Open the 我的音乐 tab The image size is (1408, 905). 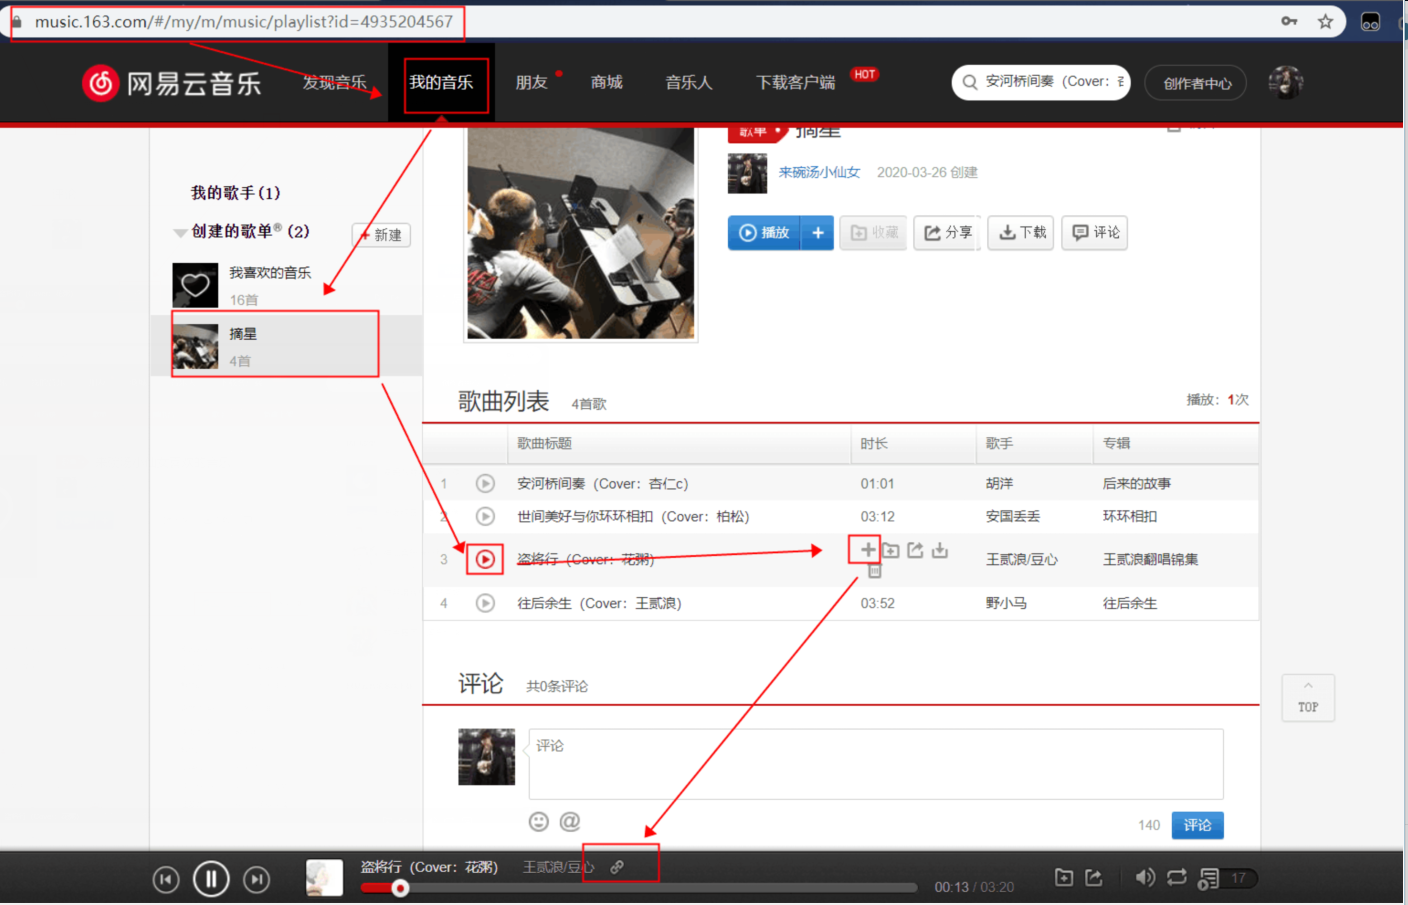pos(441,82)
